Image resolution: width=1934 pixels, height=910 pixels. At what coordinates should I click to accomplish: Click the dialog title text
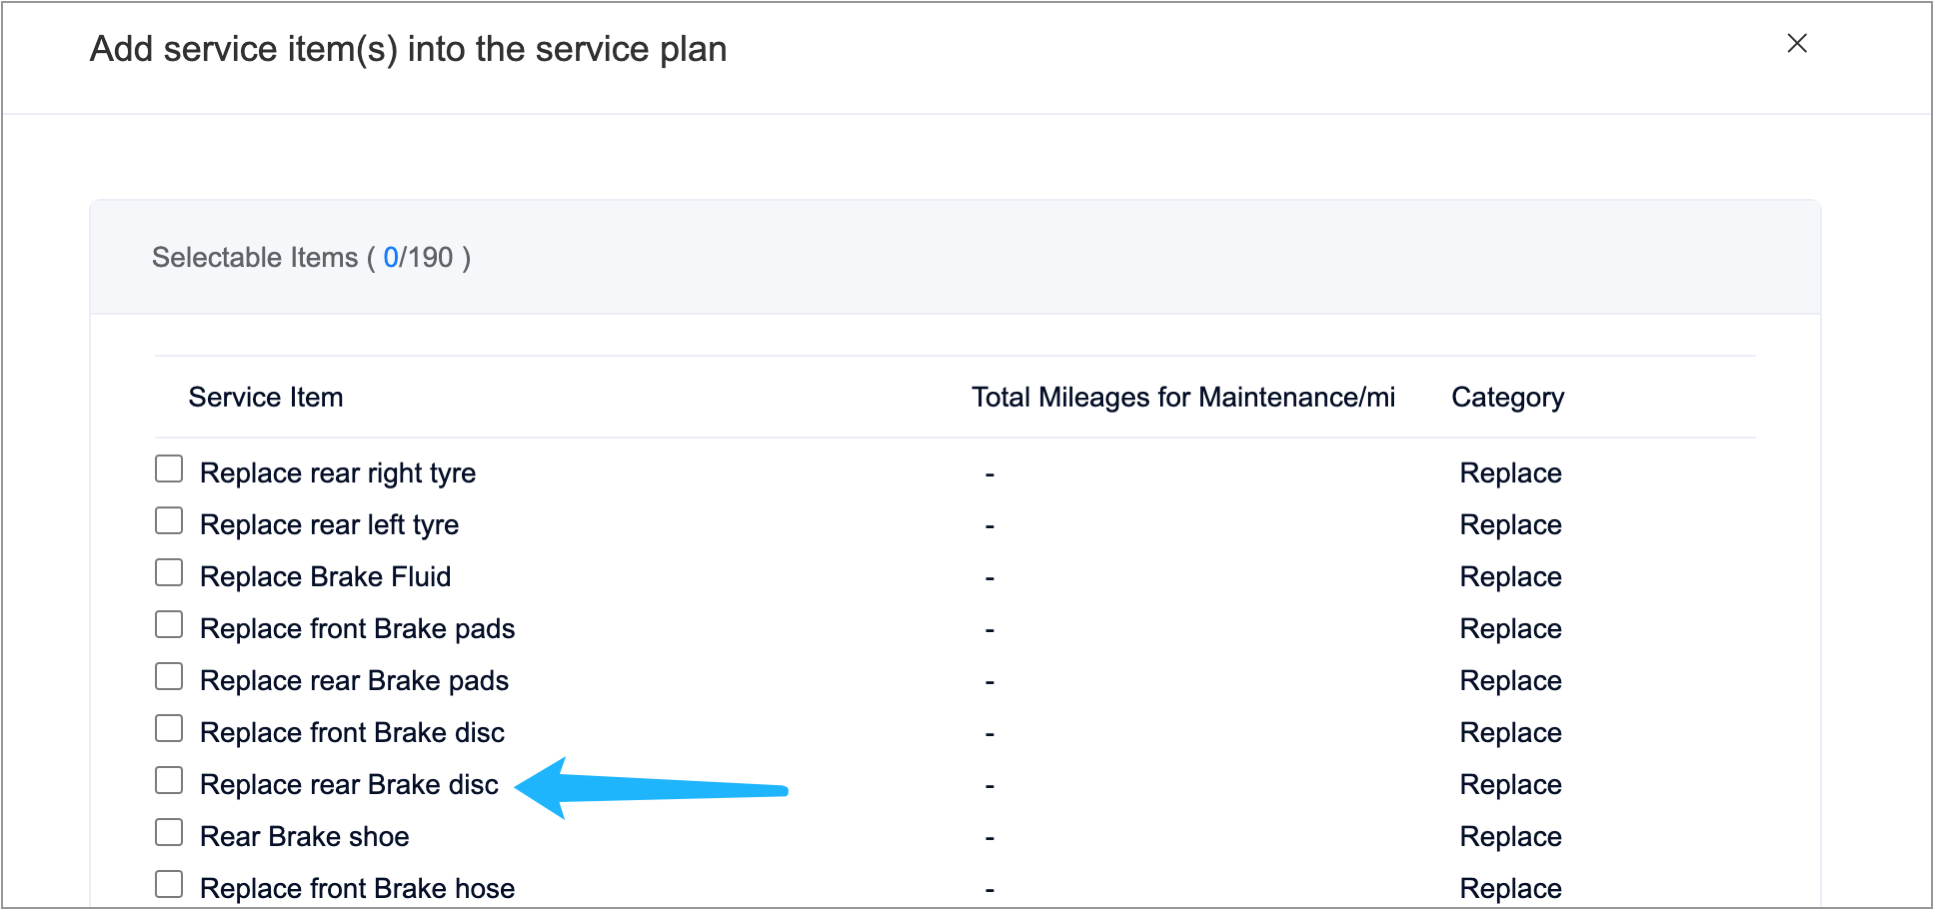point(408,49)
